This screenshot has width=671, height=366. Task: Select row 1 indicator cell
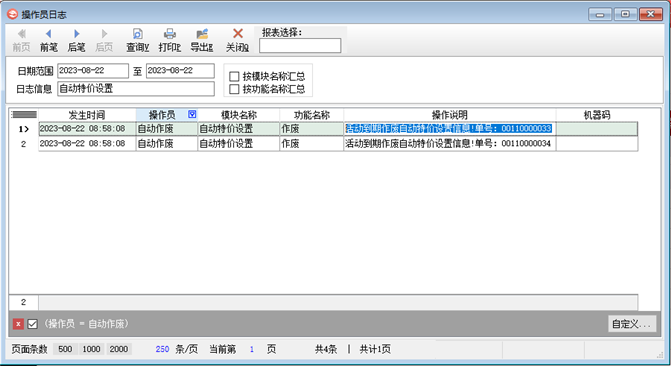point(24,129)
